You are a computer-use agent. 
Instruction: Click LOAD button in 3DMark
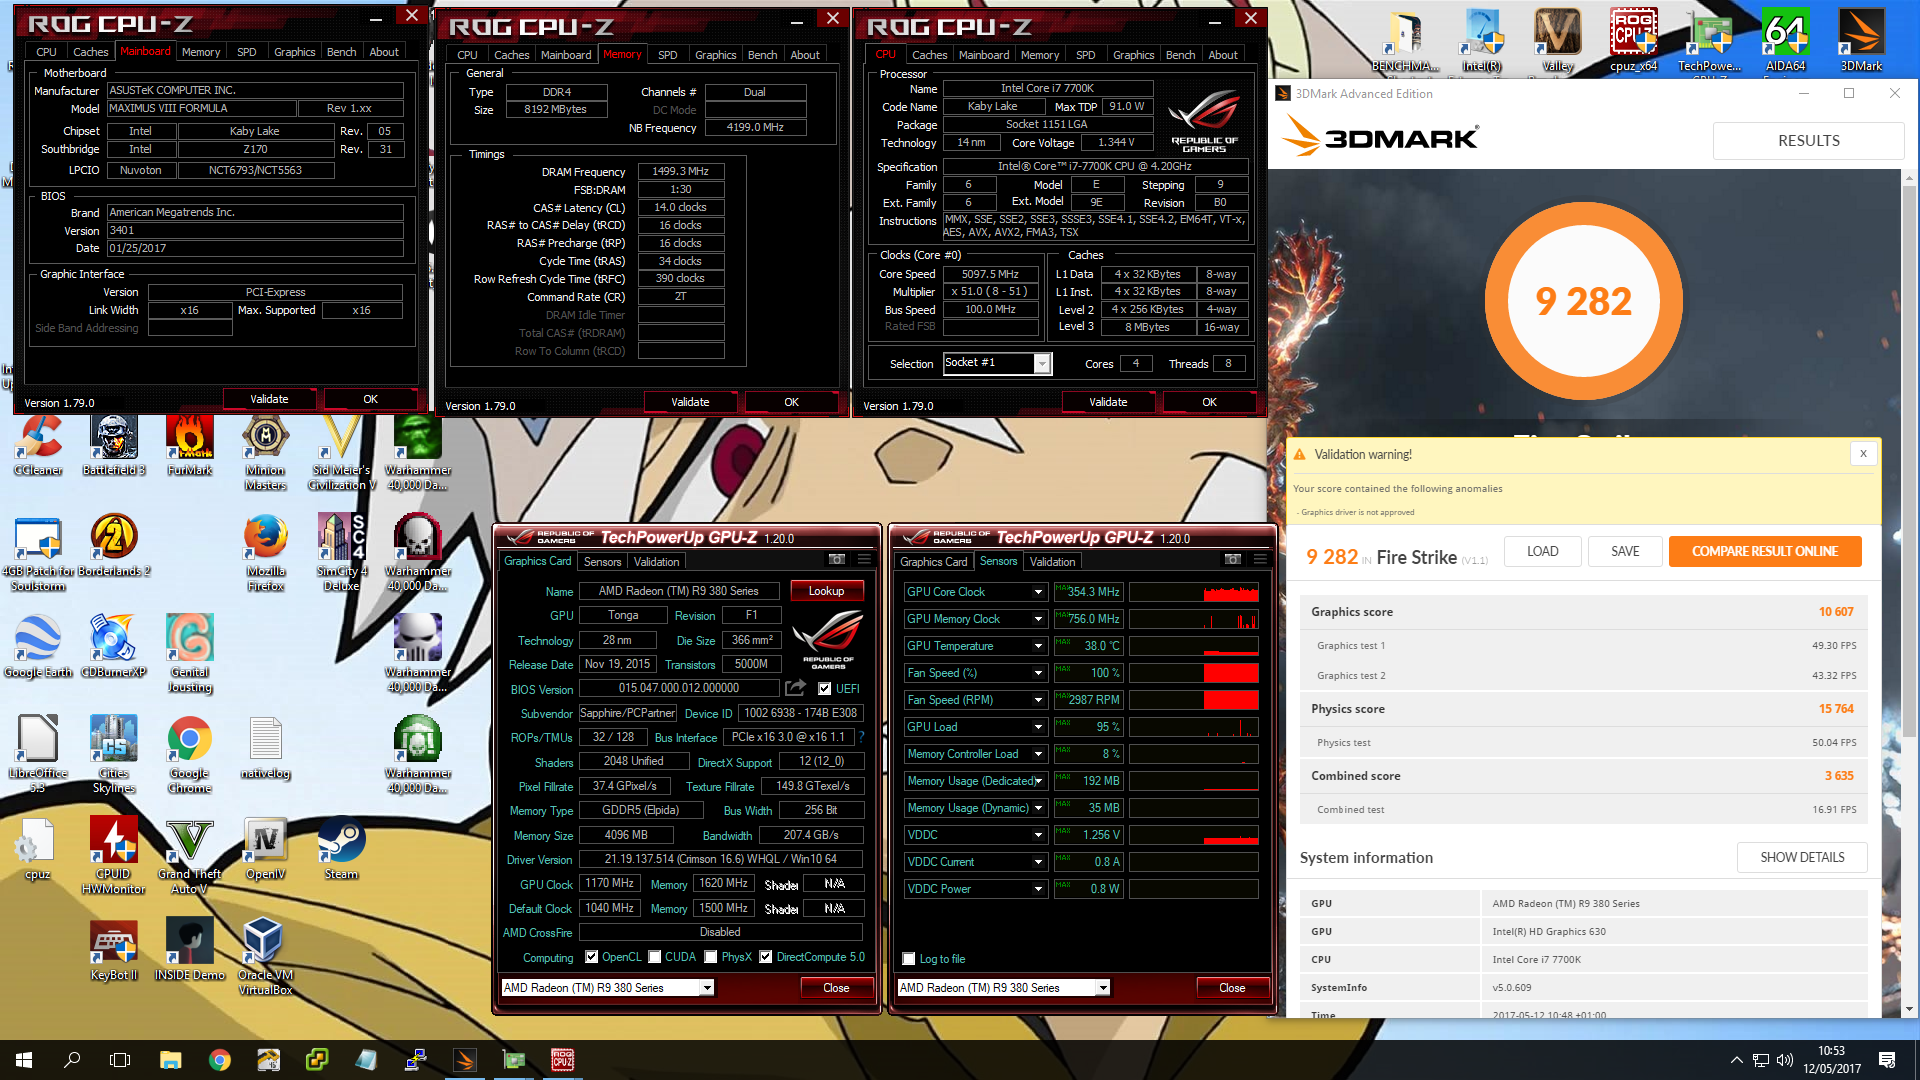(1542, 551)
